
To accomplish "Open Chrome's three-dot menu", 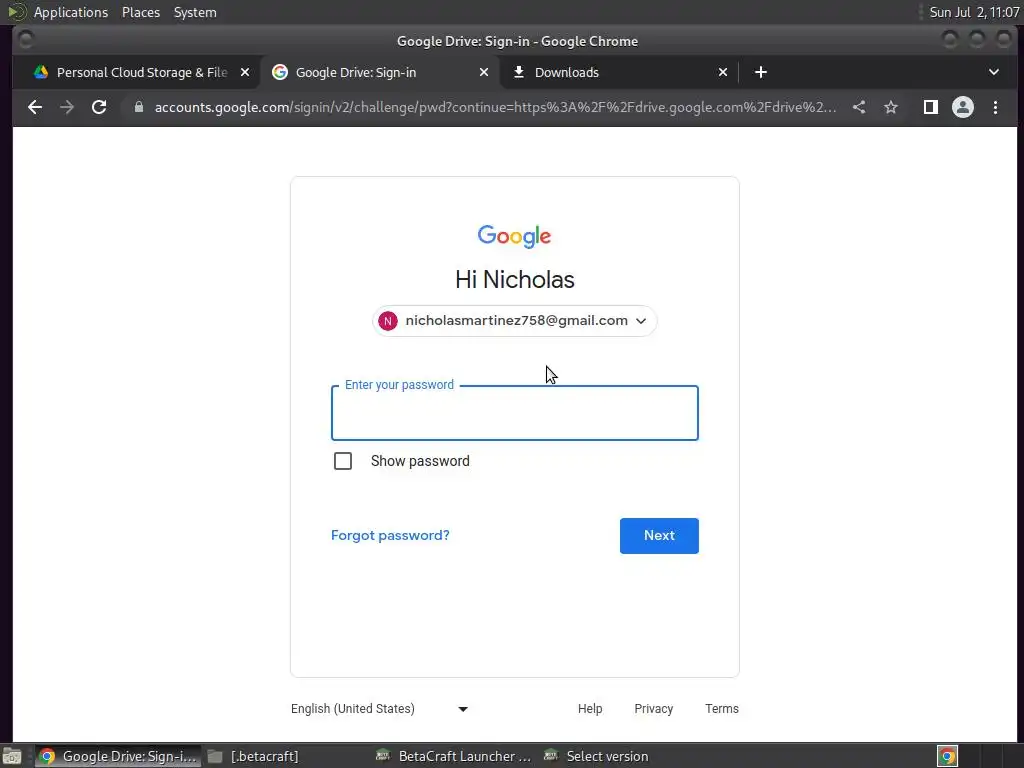I will [995, 107].
